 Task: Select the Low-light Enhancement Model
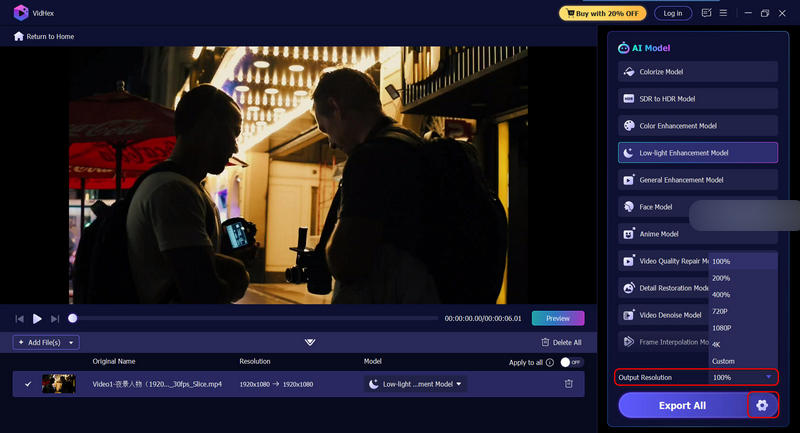tap(697, 153)
